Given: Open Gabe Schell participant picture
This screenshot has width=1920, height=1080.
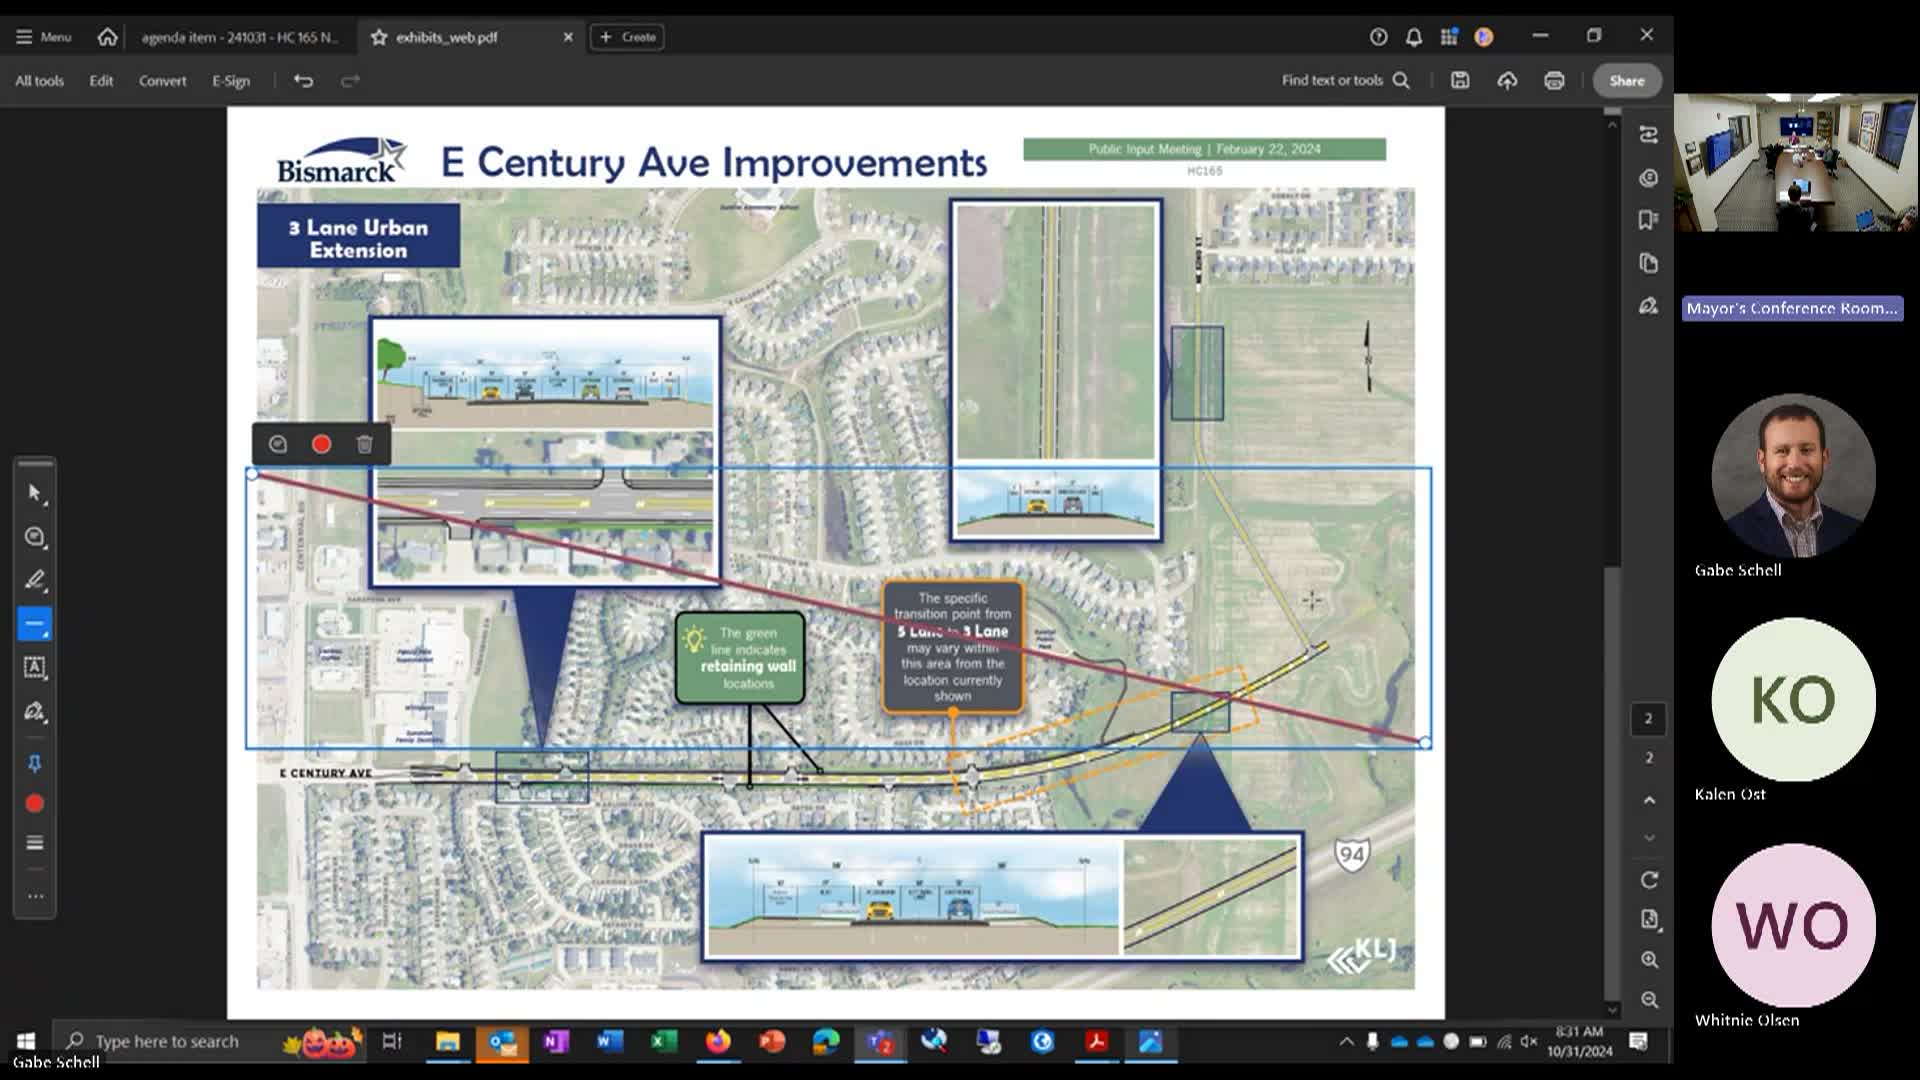Looking at the screenshot, I should (1793, 475).
